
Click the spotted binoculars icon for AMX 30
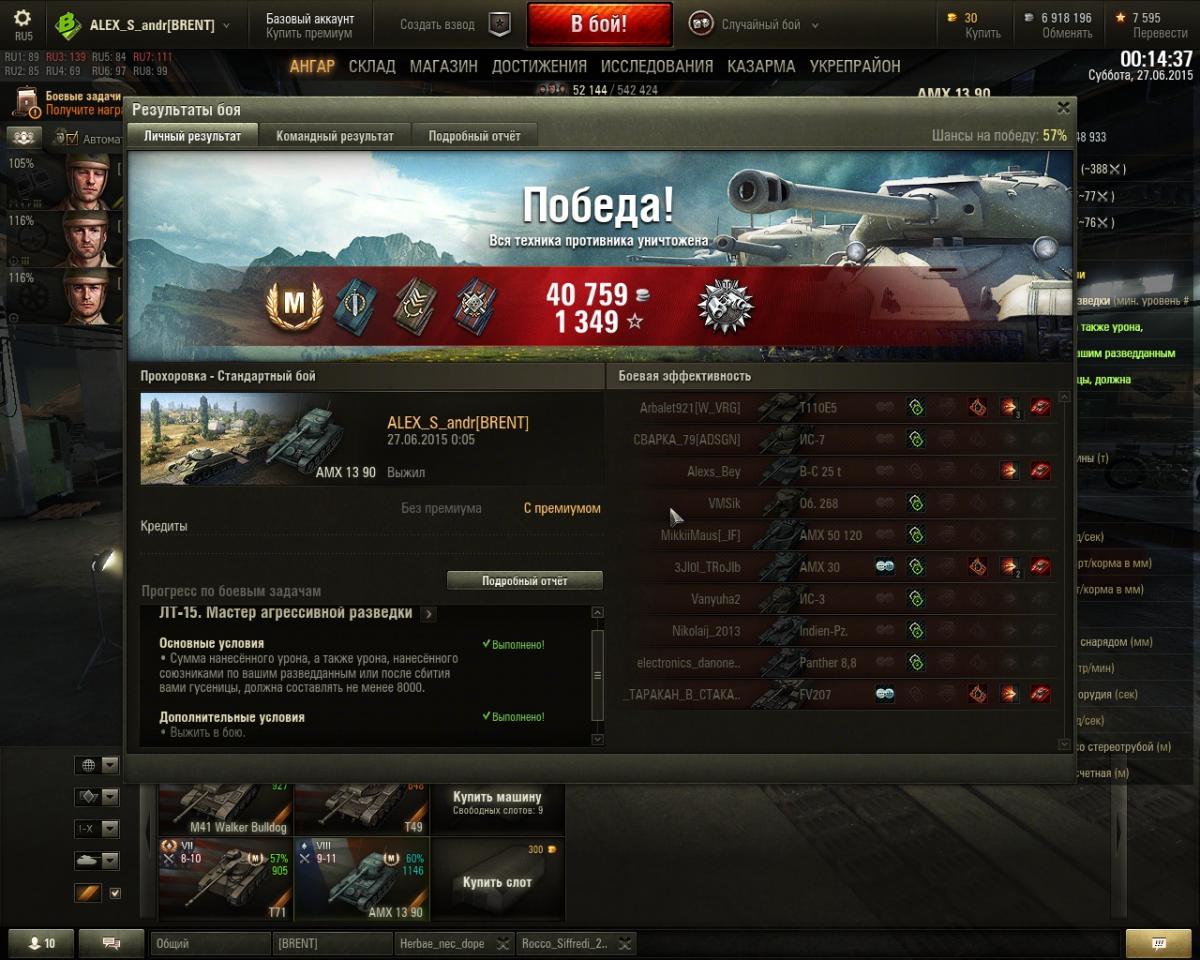884,567
